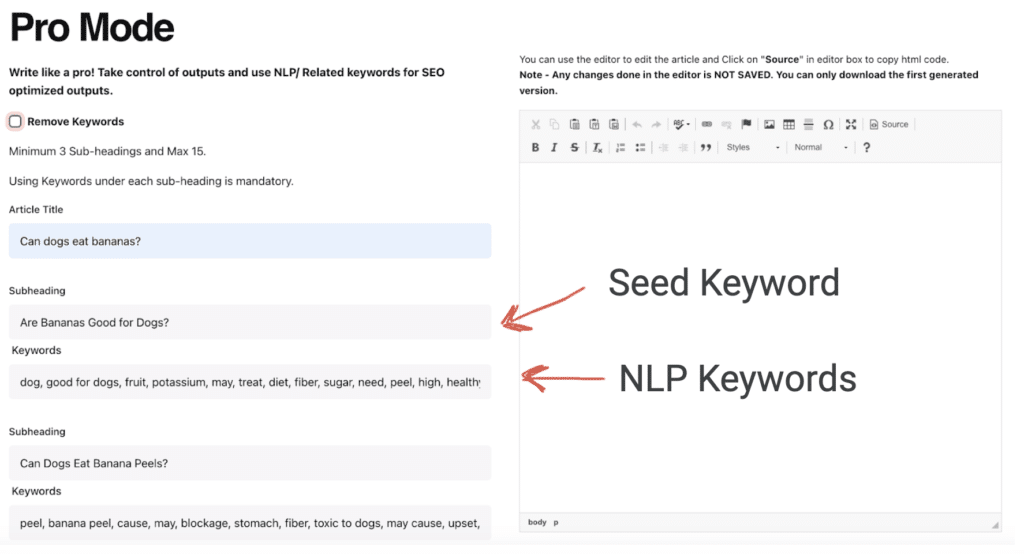Open the spell check dropdown arrow
The height and width of the screenshot is (554, 1024).
[x=689, y=125]
